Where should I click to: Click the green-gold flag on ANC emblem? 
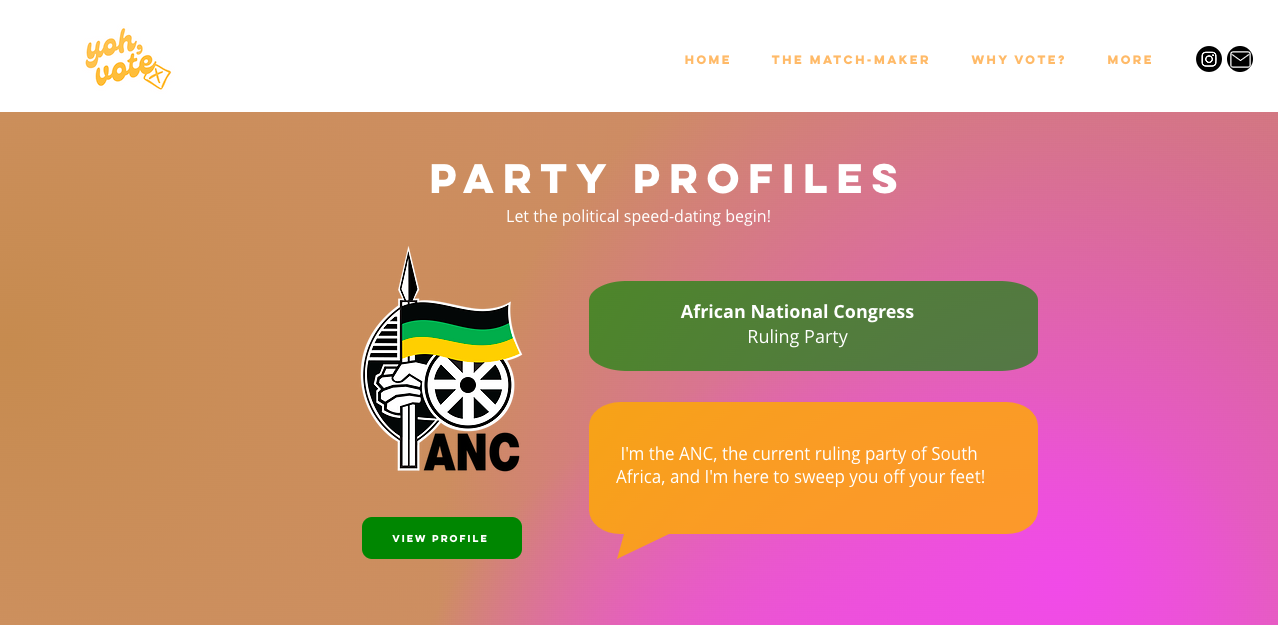coord(459,331)
